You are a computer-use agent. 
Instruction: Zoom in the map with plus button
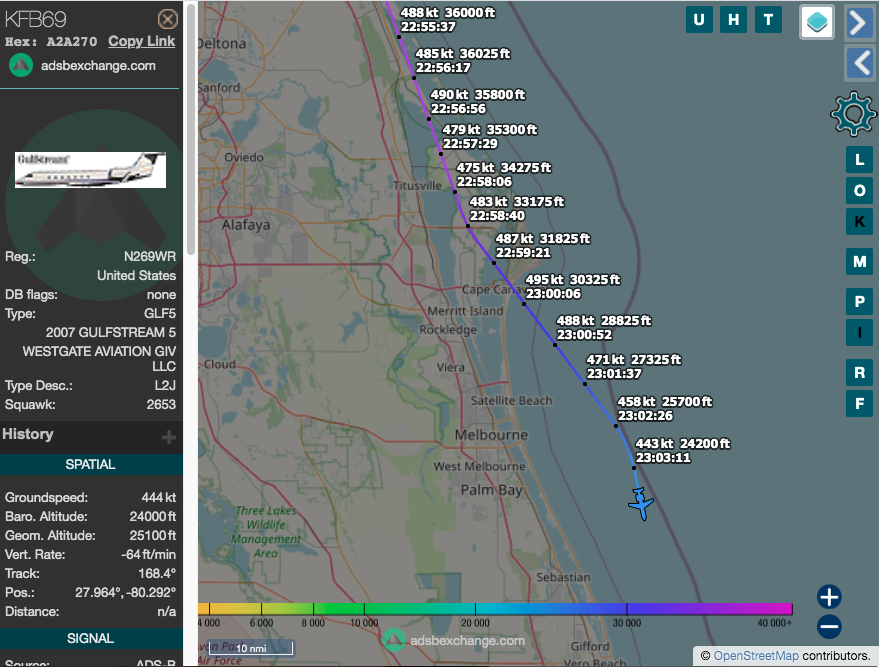coord(829,596)
